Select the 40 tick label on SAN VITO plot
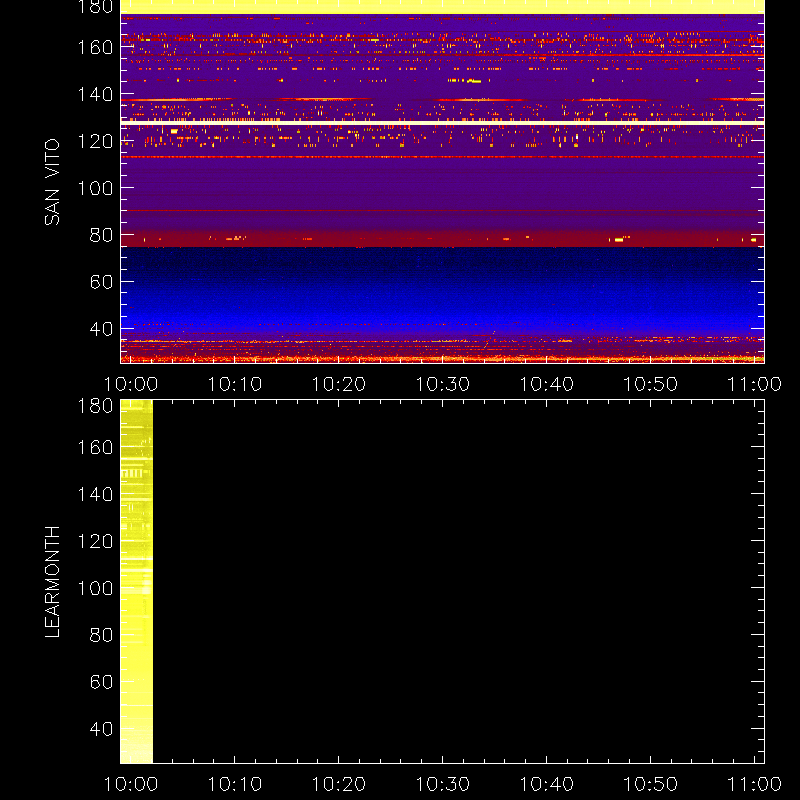 pyautogui.click(x=101, y=329)
